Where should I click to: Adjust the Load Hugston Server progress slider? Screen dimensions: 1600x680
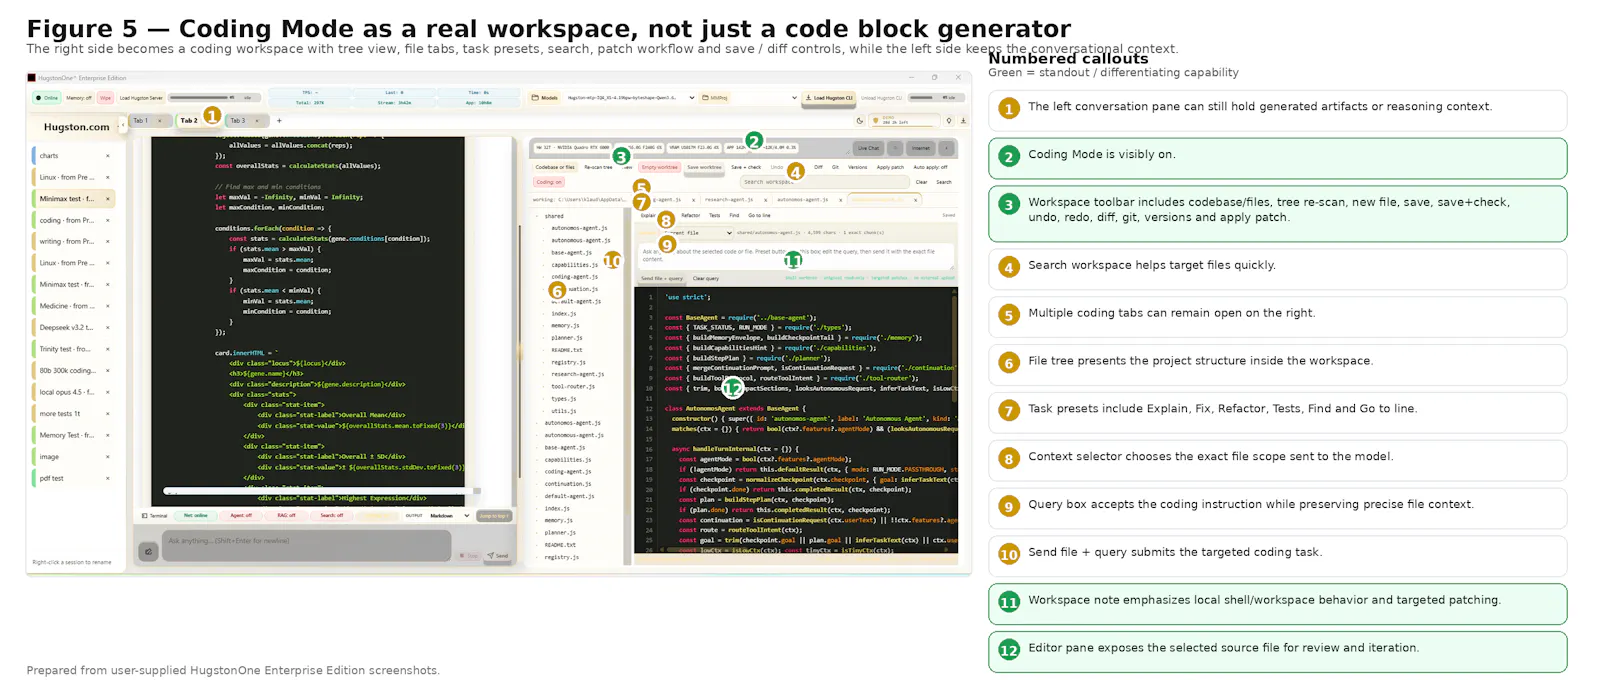[x=202, y=98]
